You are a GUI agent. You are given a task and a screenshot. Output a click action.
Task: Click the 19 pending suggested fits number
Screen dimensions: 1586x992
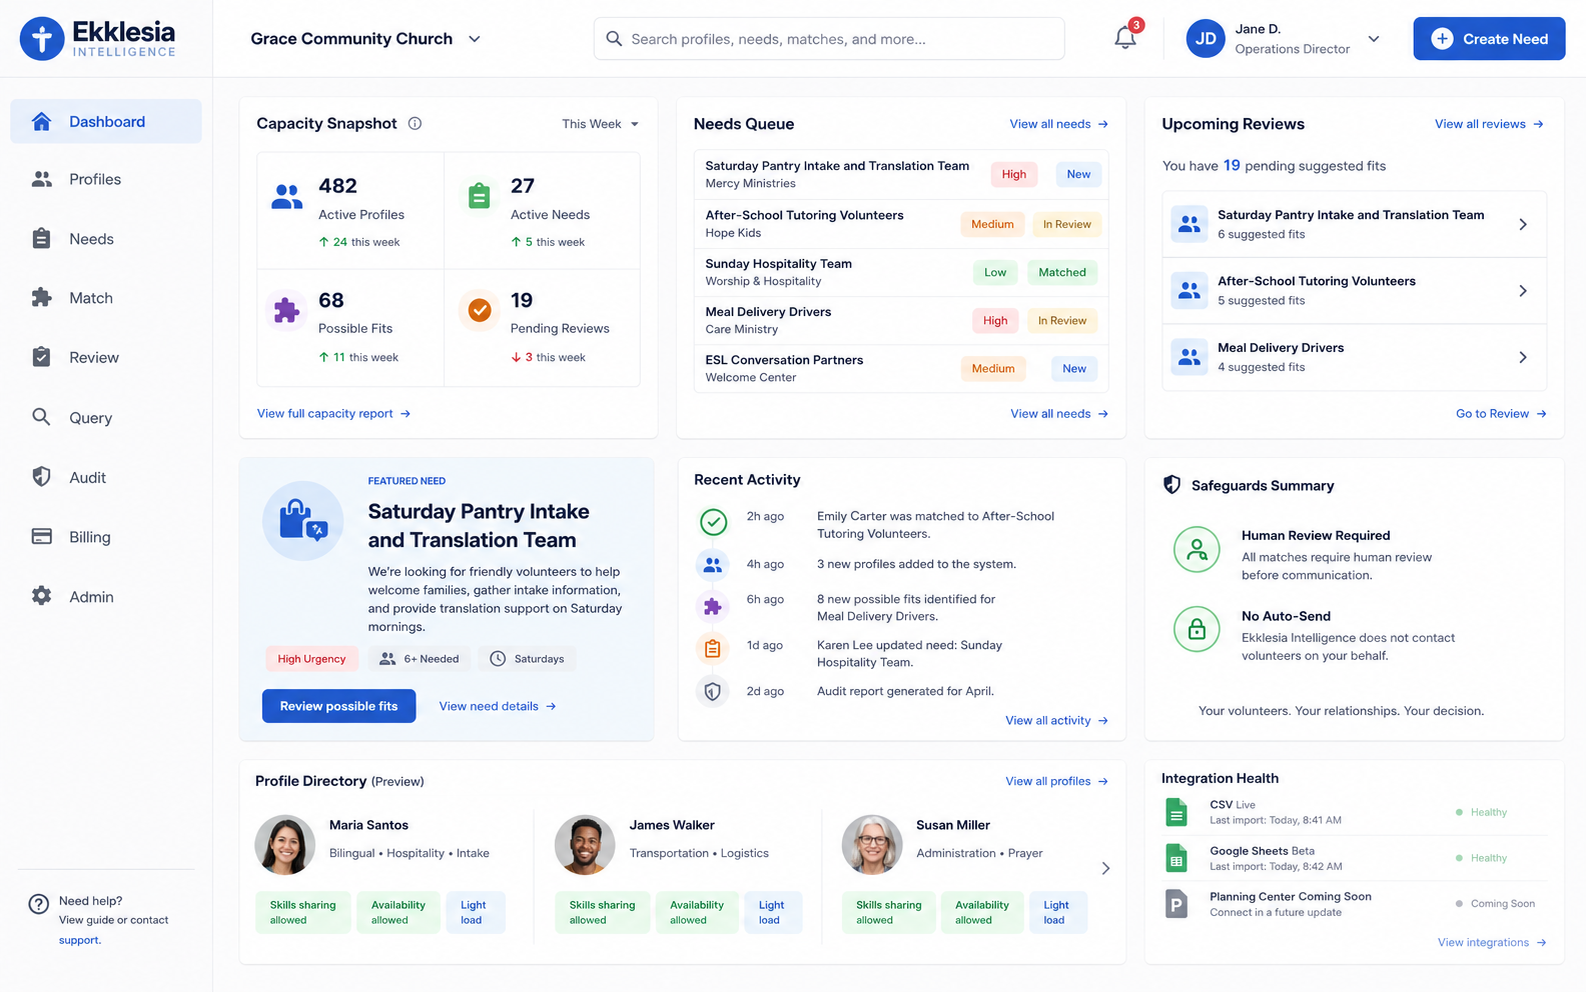point(1231,165)
